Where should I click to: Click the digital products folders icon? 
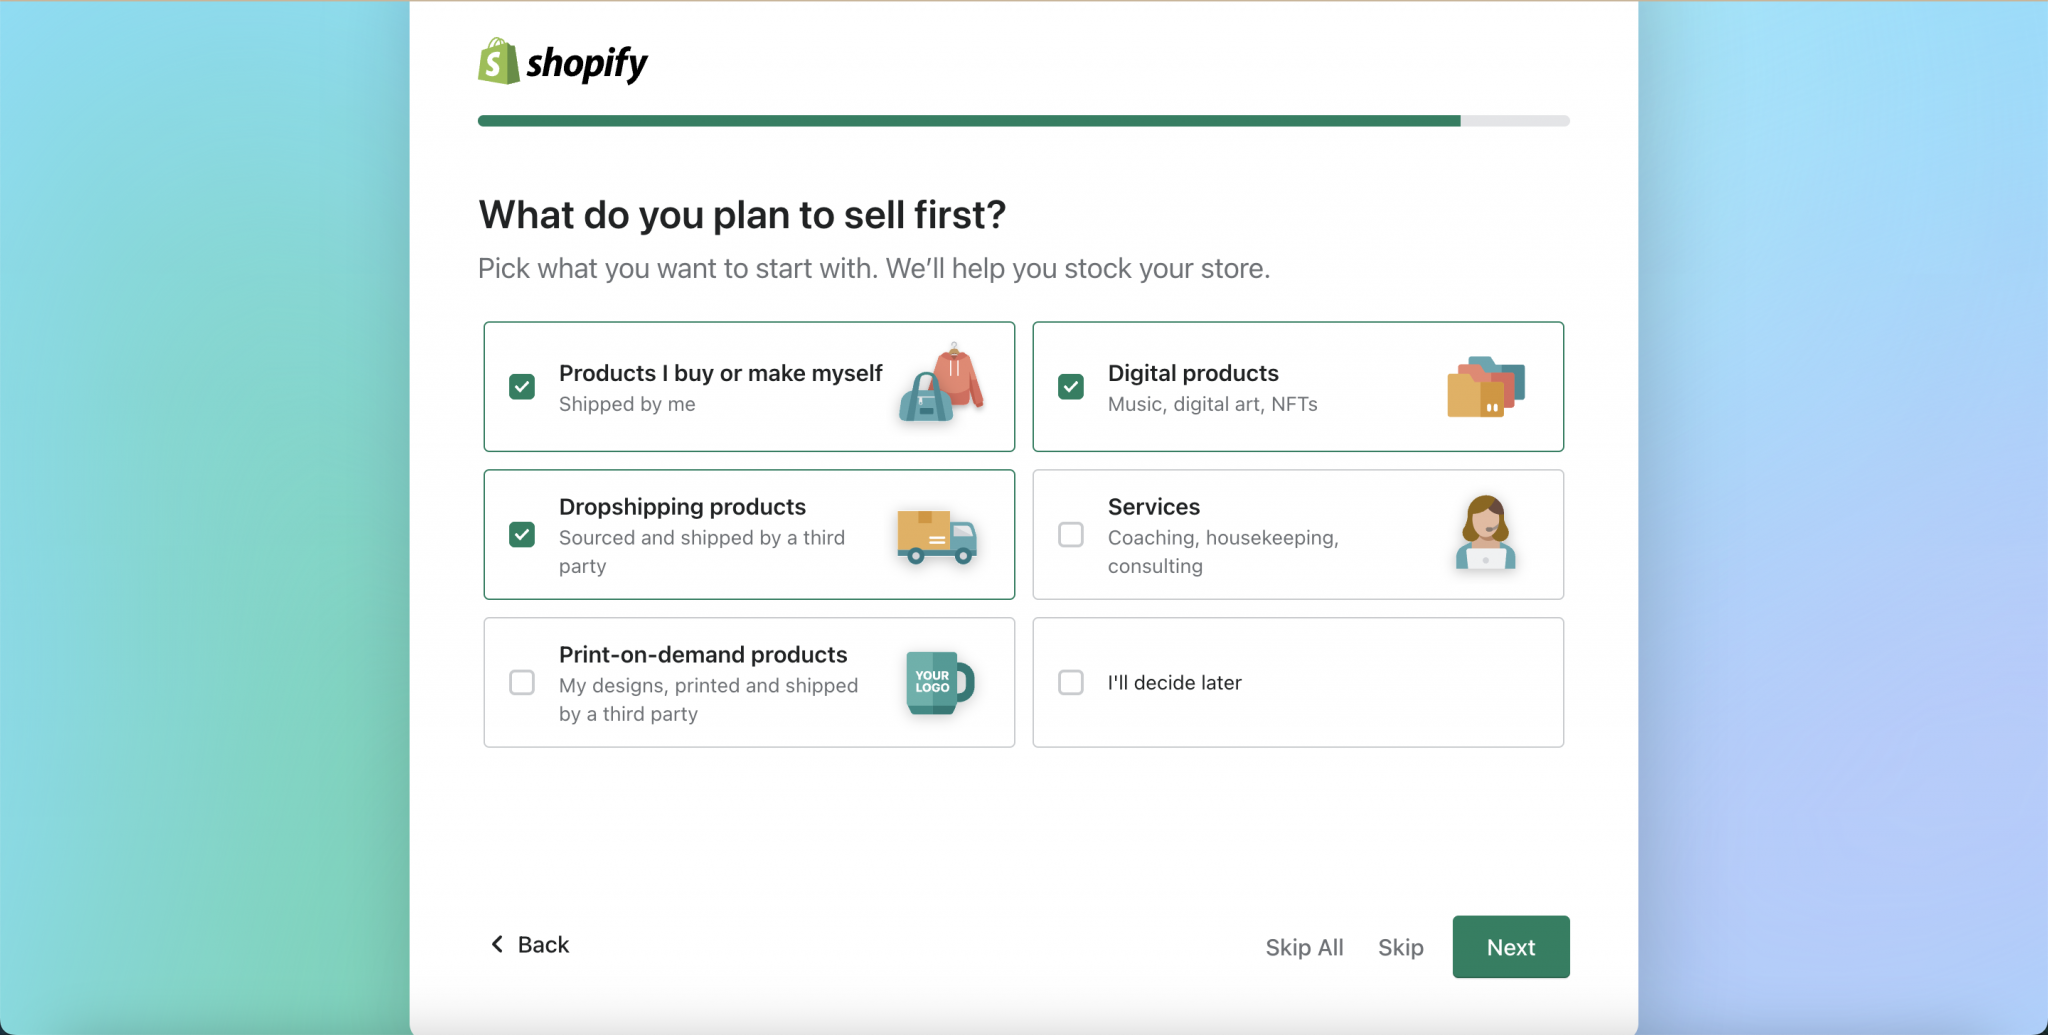click(x=1485, y=387)
